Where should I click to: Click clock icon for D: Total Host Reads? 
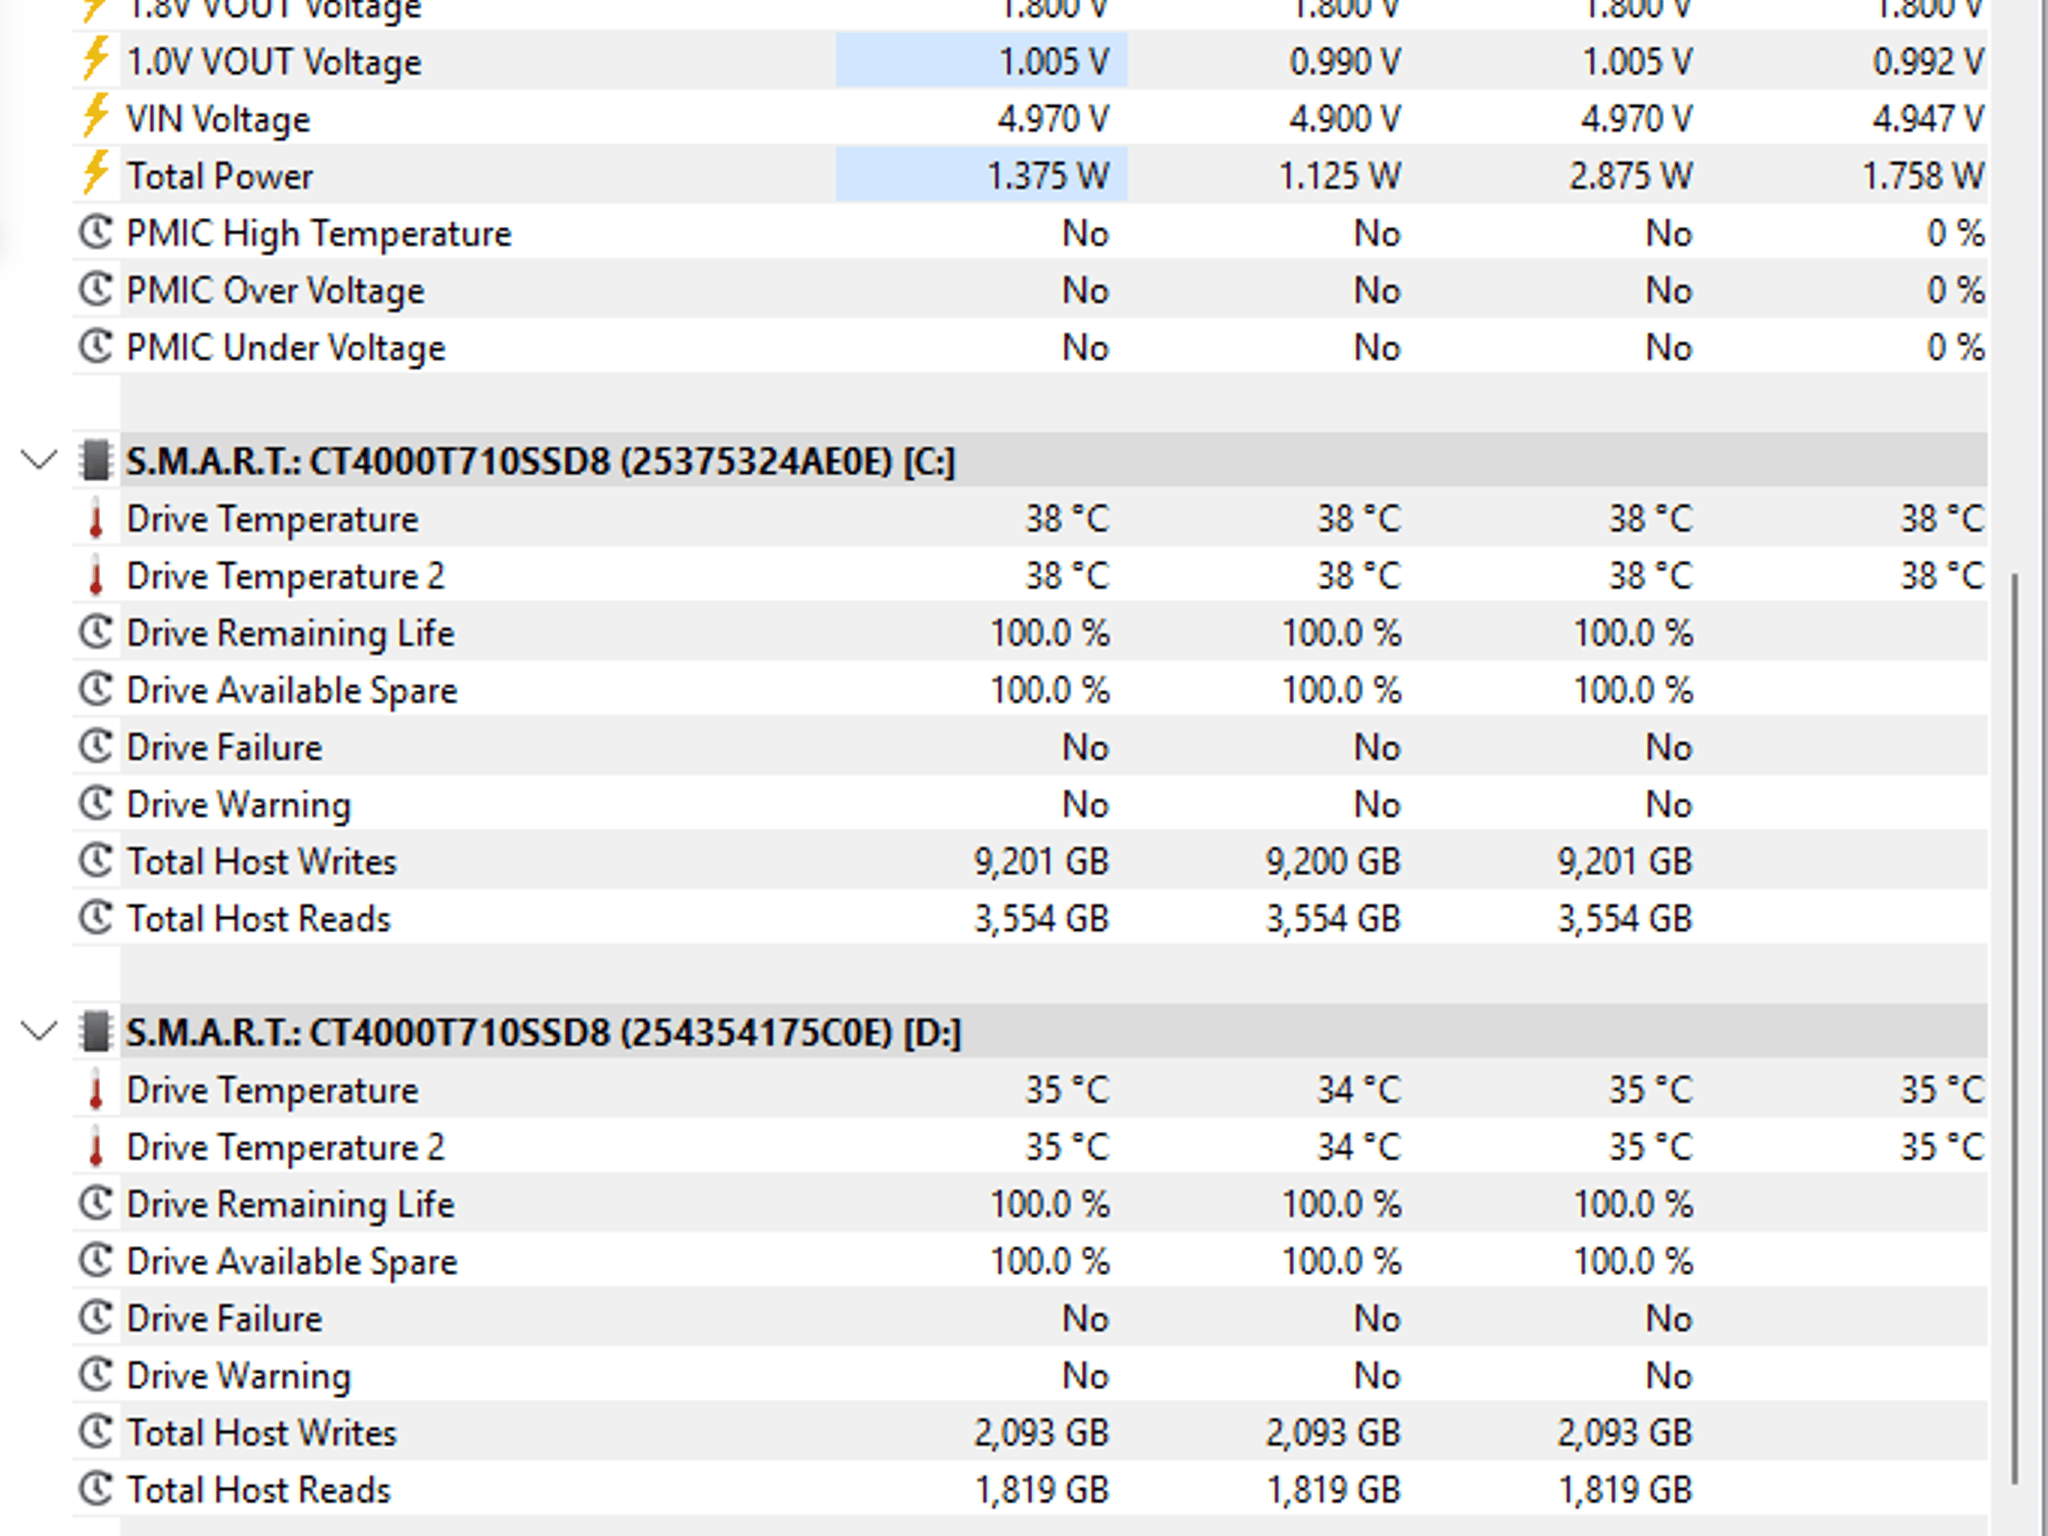(95, 1488)
